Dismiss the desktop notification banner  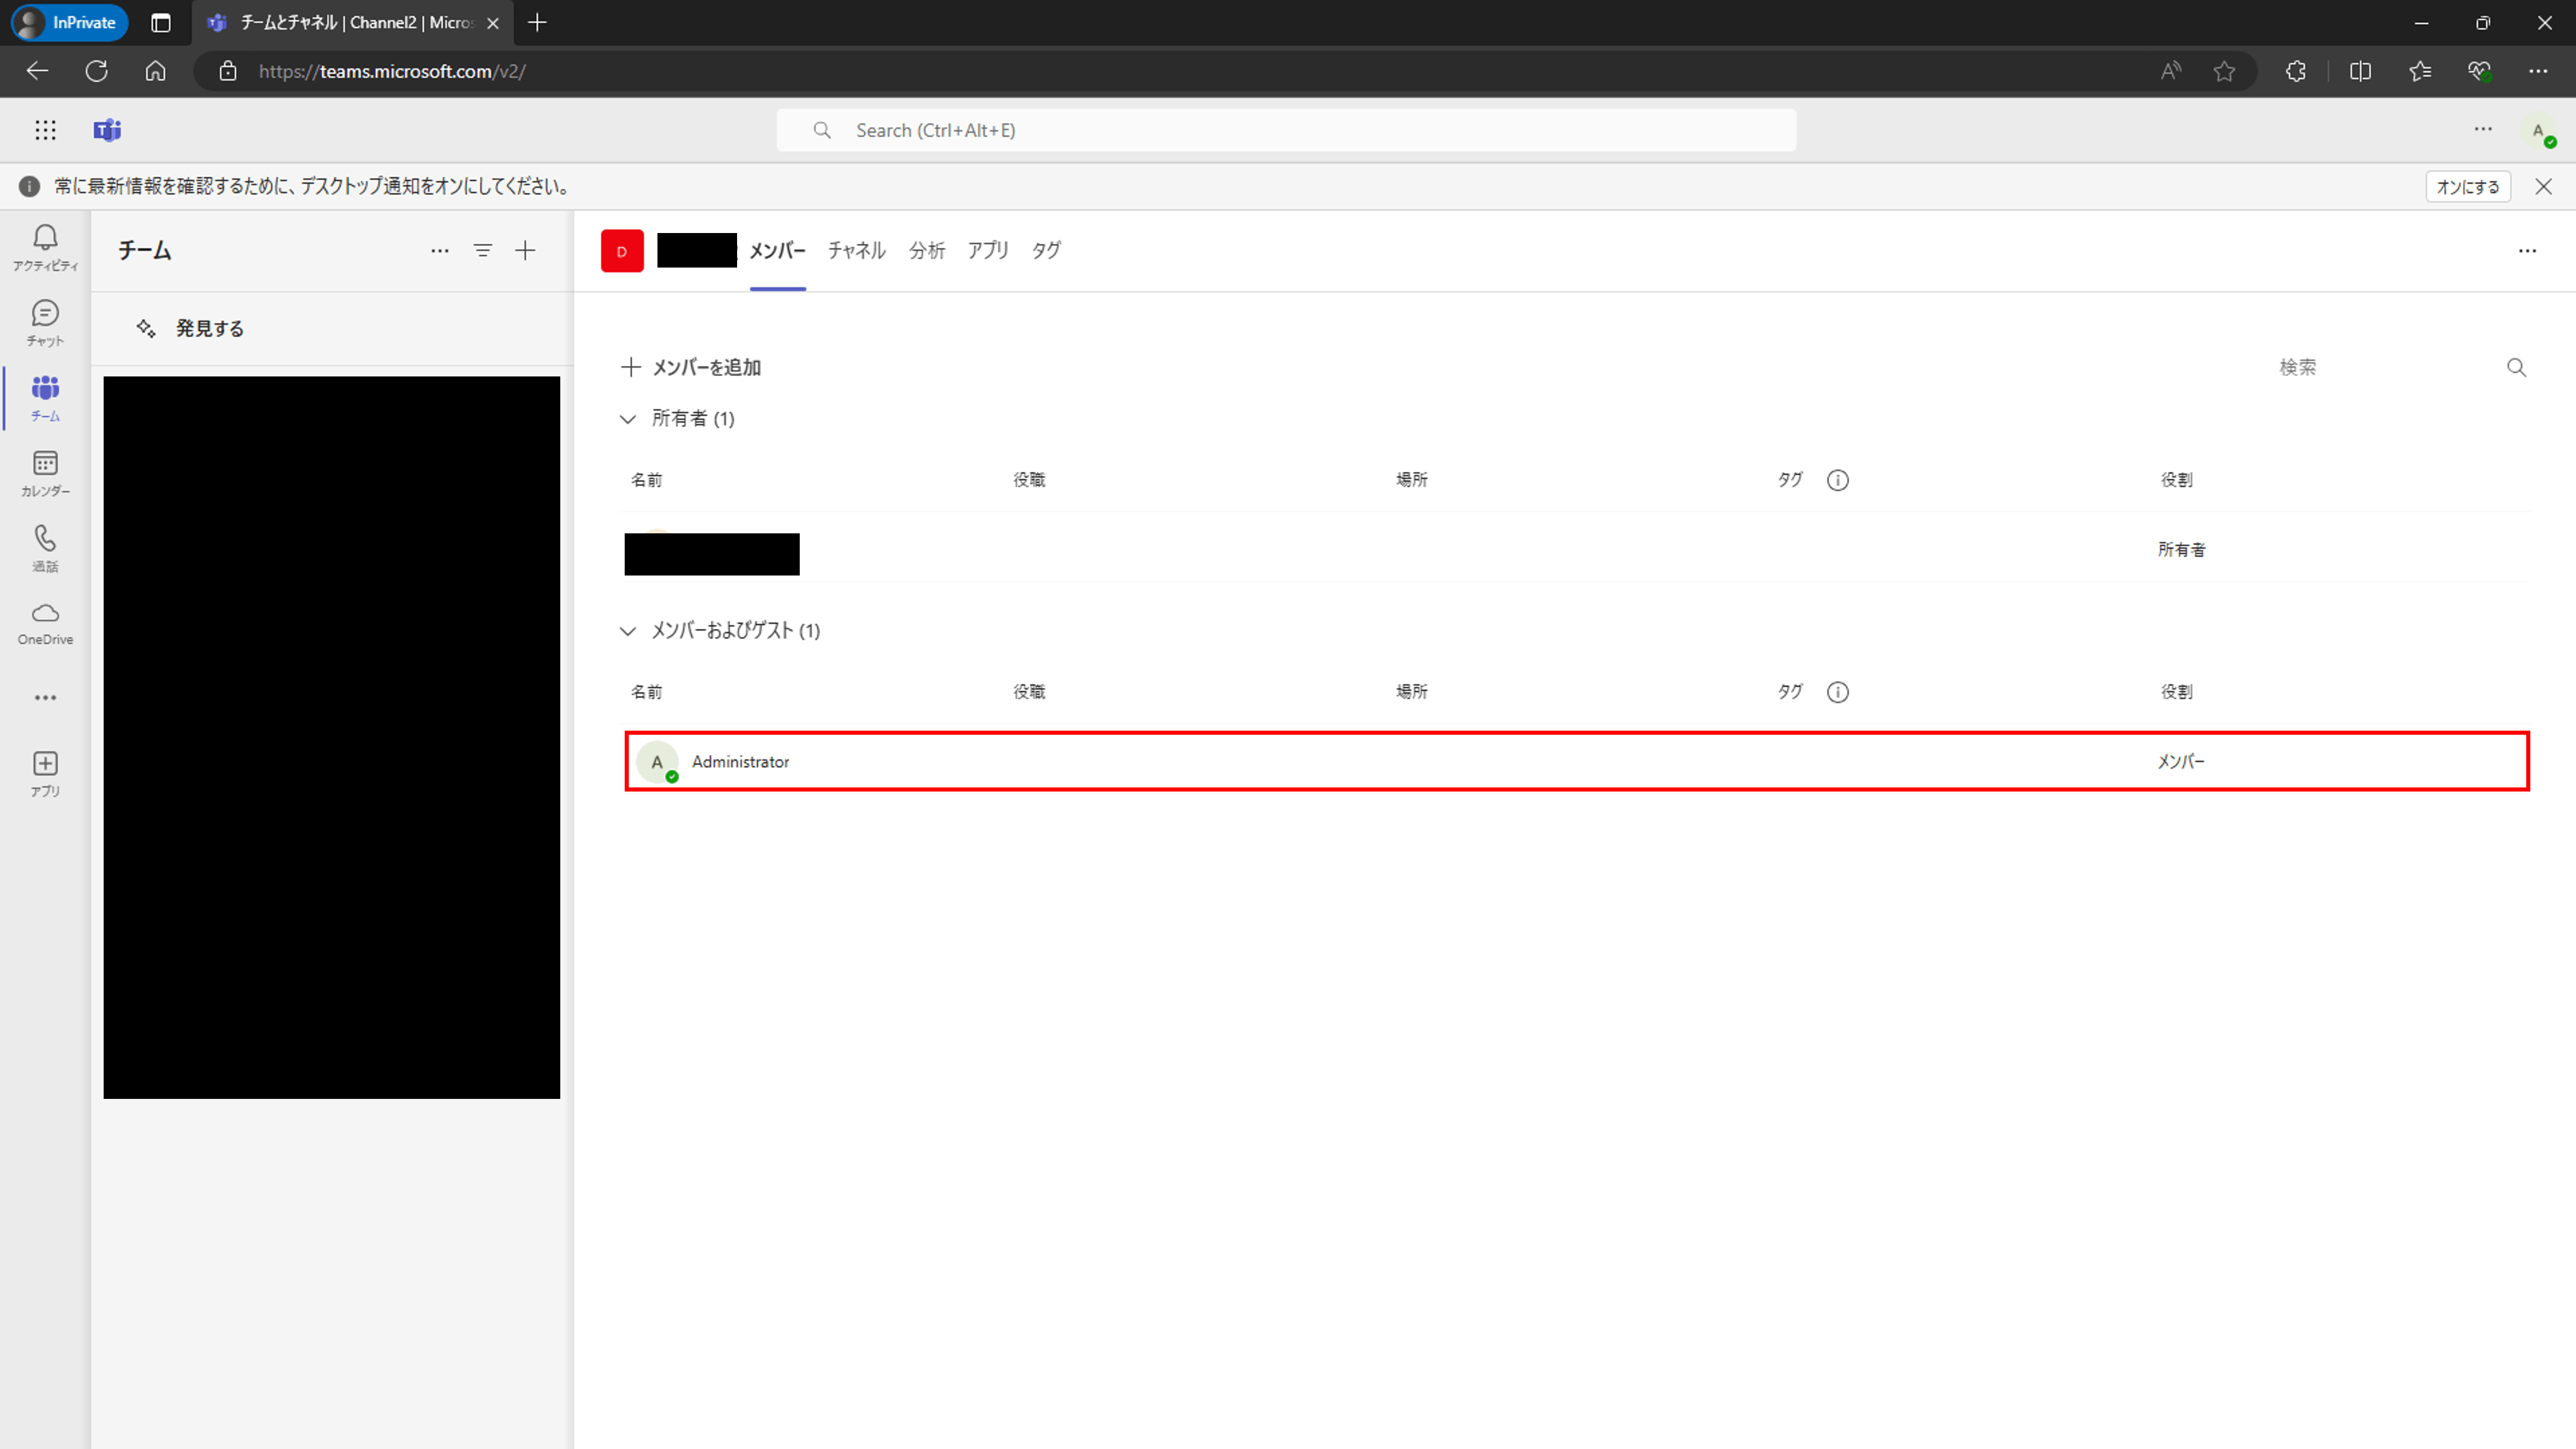pyautogui.click(x=2543, y=187)
